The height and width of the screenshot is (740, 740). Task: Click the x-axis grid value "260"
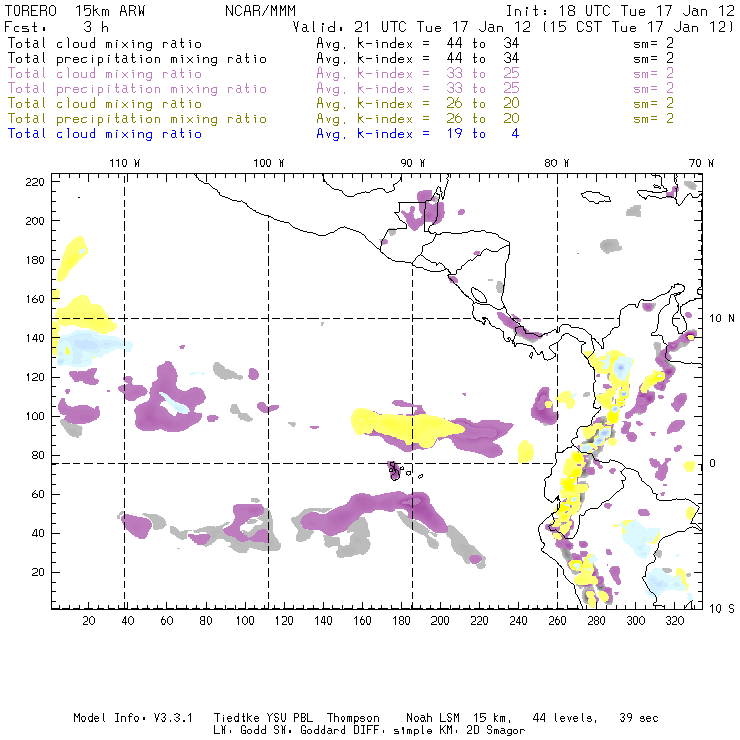click(557, 621)
